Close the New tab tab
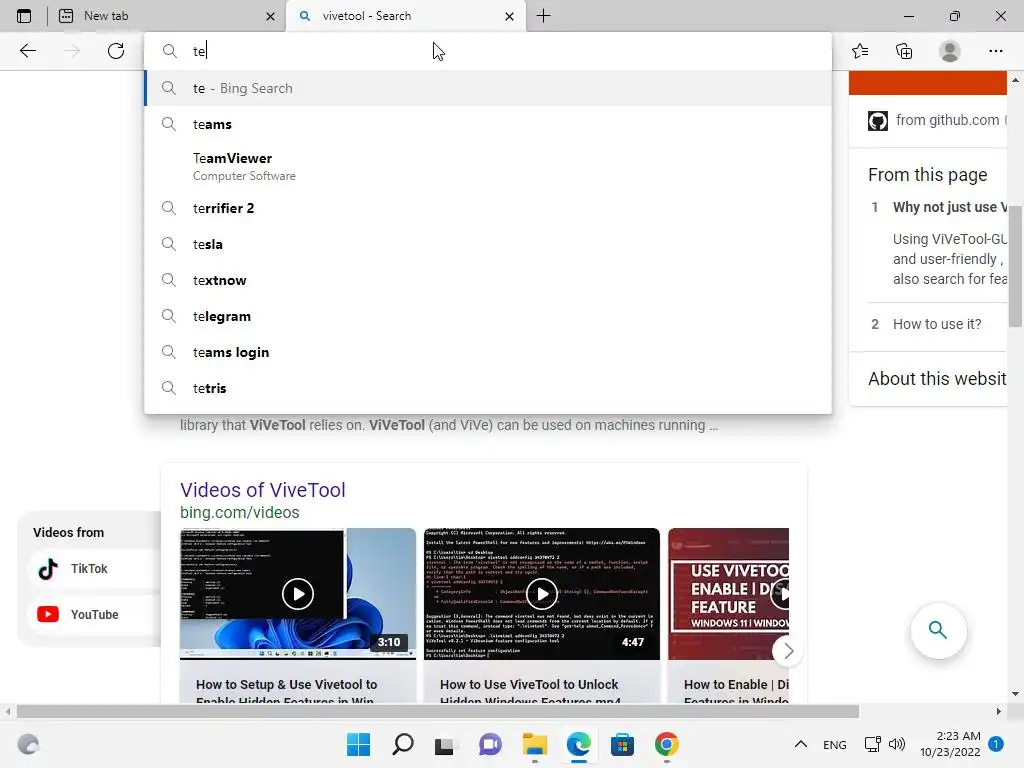 270,16
